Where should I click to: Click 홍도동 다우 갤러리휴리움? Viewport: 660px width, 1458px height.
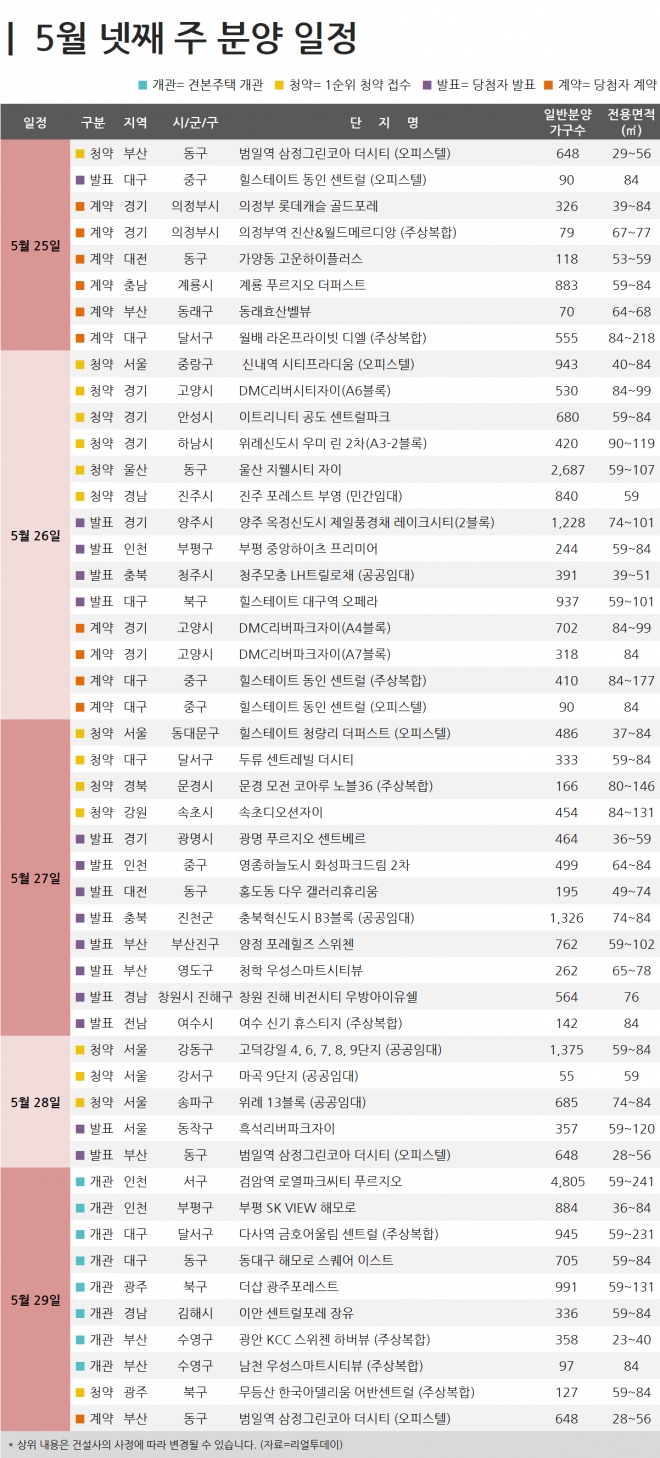click(x=308, y=891)
